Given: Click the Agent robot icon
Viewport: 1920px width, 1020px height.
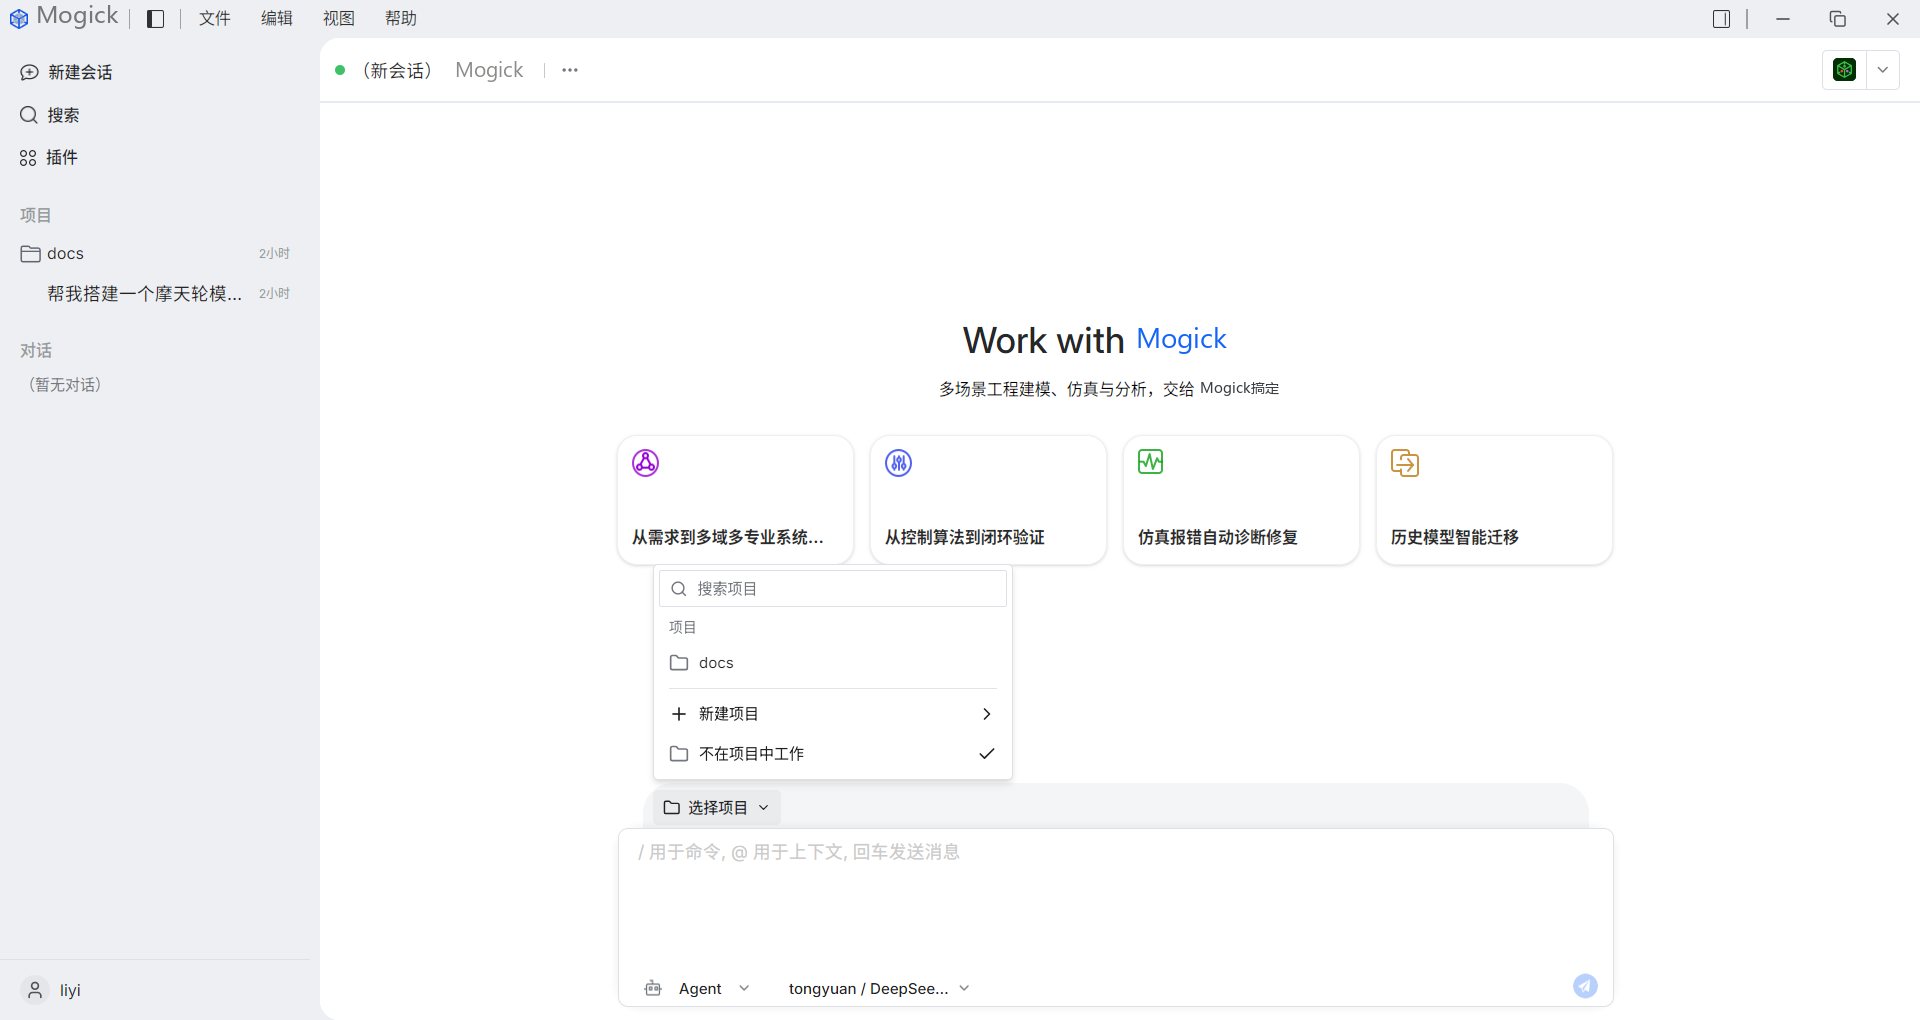Looking at the screenshot, I should click(x=653, y=988).
